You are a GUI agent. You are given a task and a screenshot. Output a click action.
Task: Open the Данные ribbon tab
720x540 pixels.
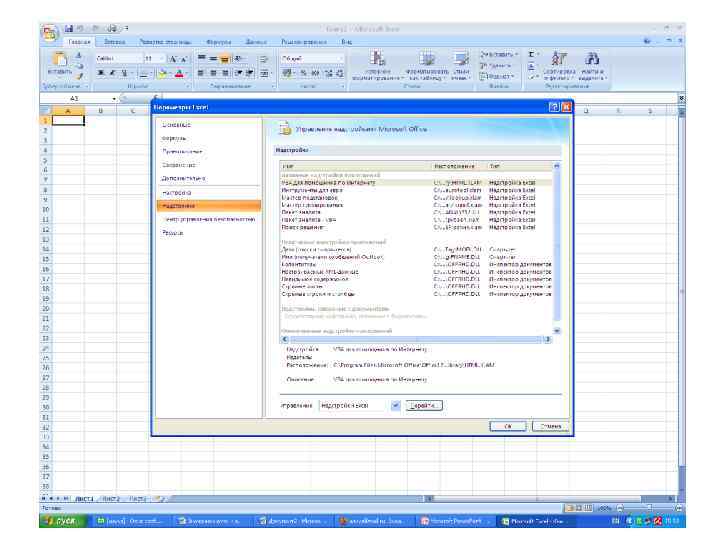(x=256, y=42)
